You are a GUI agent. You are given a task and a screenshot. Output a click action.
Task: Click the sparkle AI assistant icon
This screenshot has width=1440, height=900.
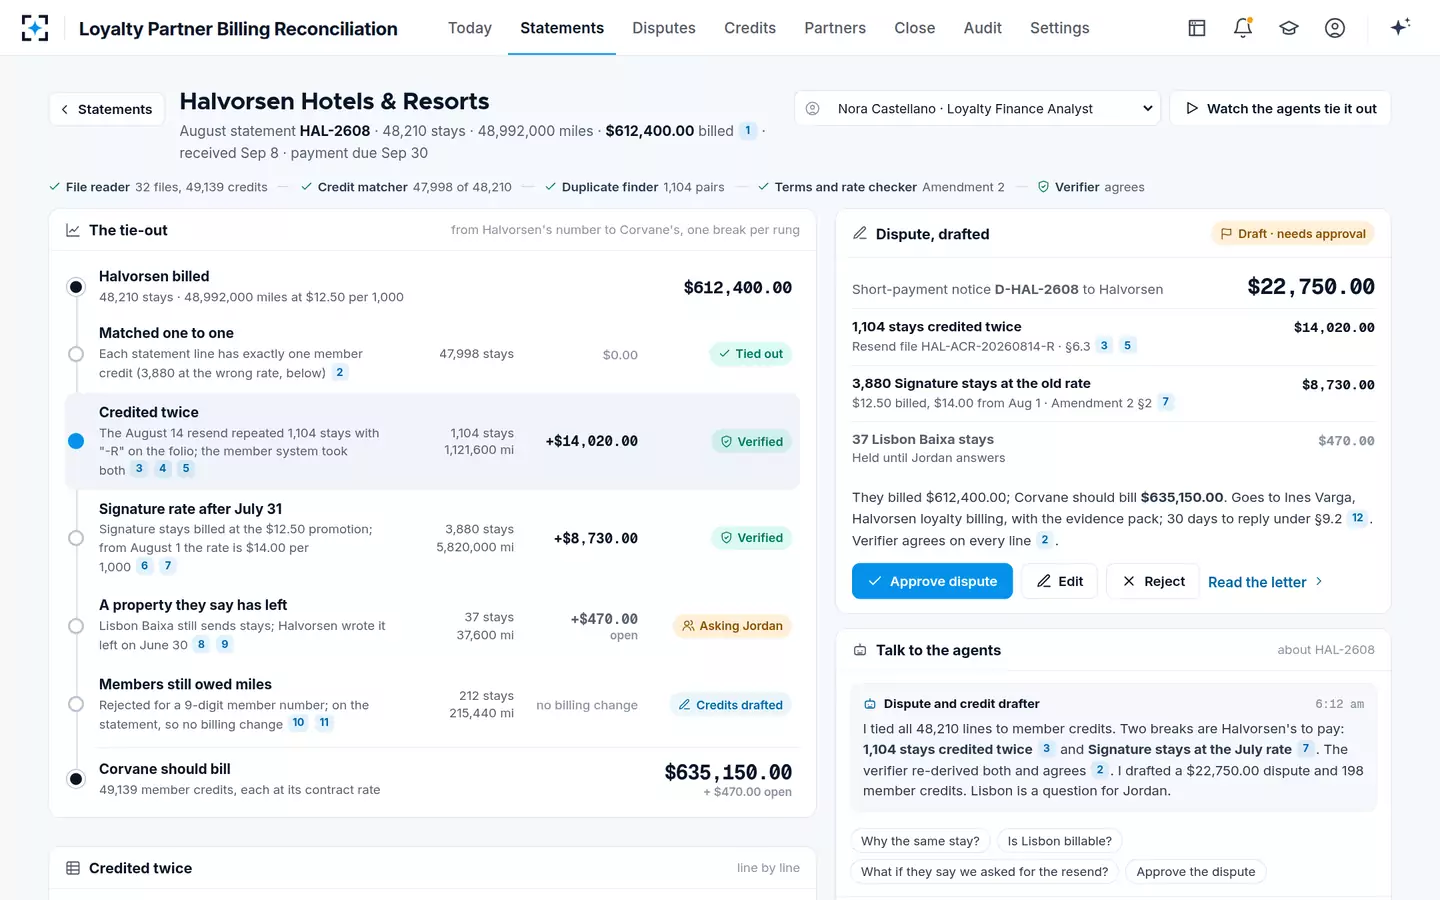[x=1400, y=27]
